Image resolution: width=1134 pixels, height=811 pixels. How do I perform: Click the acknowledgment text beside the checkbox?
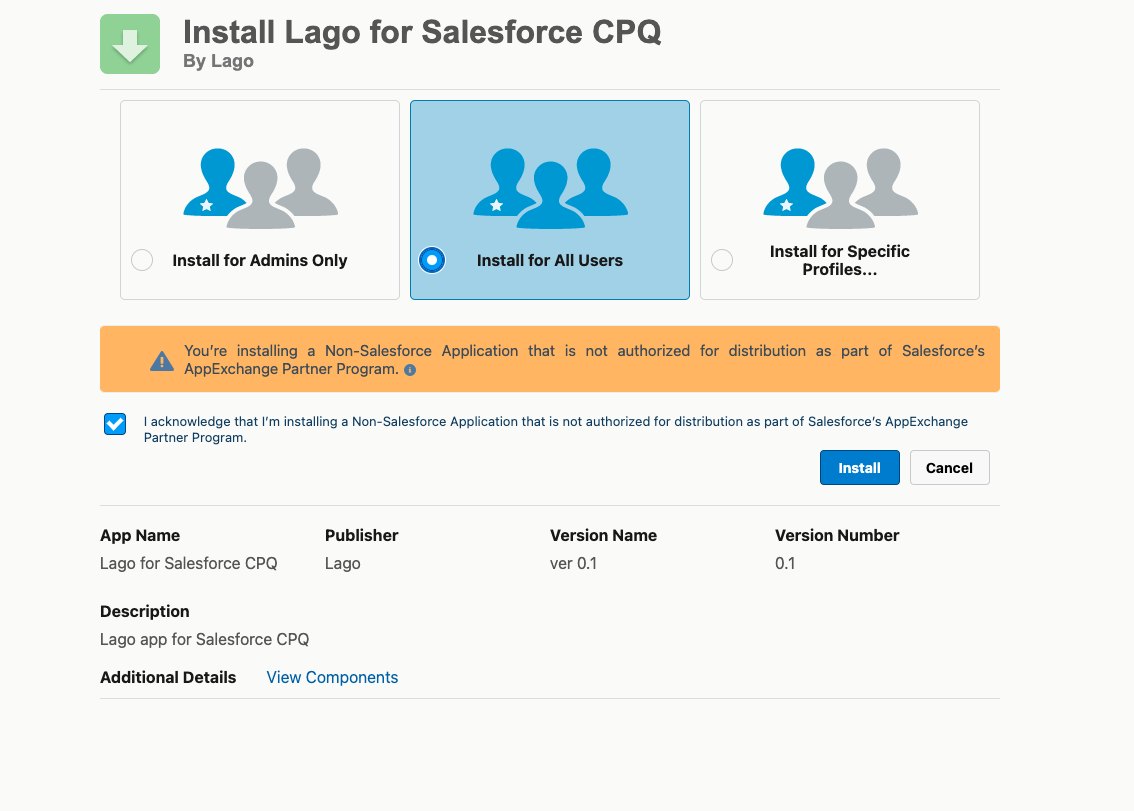coord(555,429)
